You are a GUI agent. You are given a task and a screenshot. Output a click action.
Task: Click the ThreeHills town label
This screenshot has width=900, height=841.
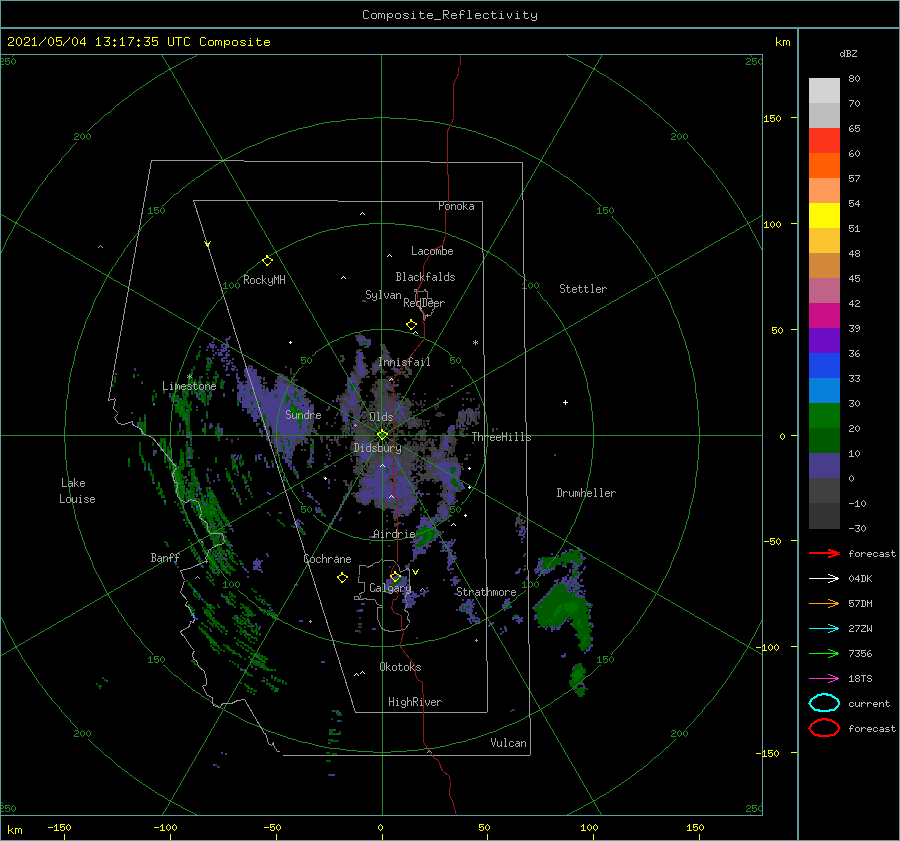(502, 437)
